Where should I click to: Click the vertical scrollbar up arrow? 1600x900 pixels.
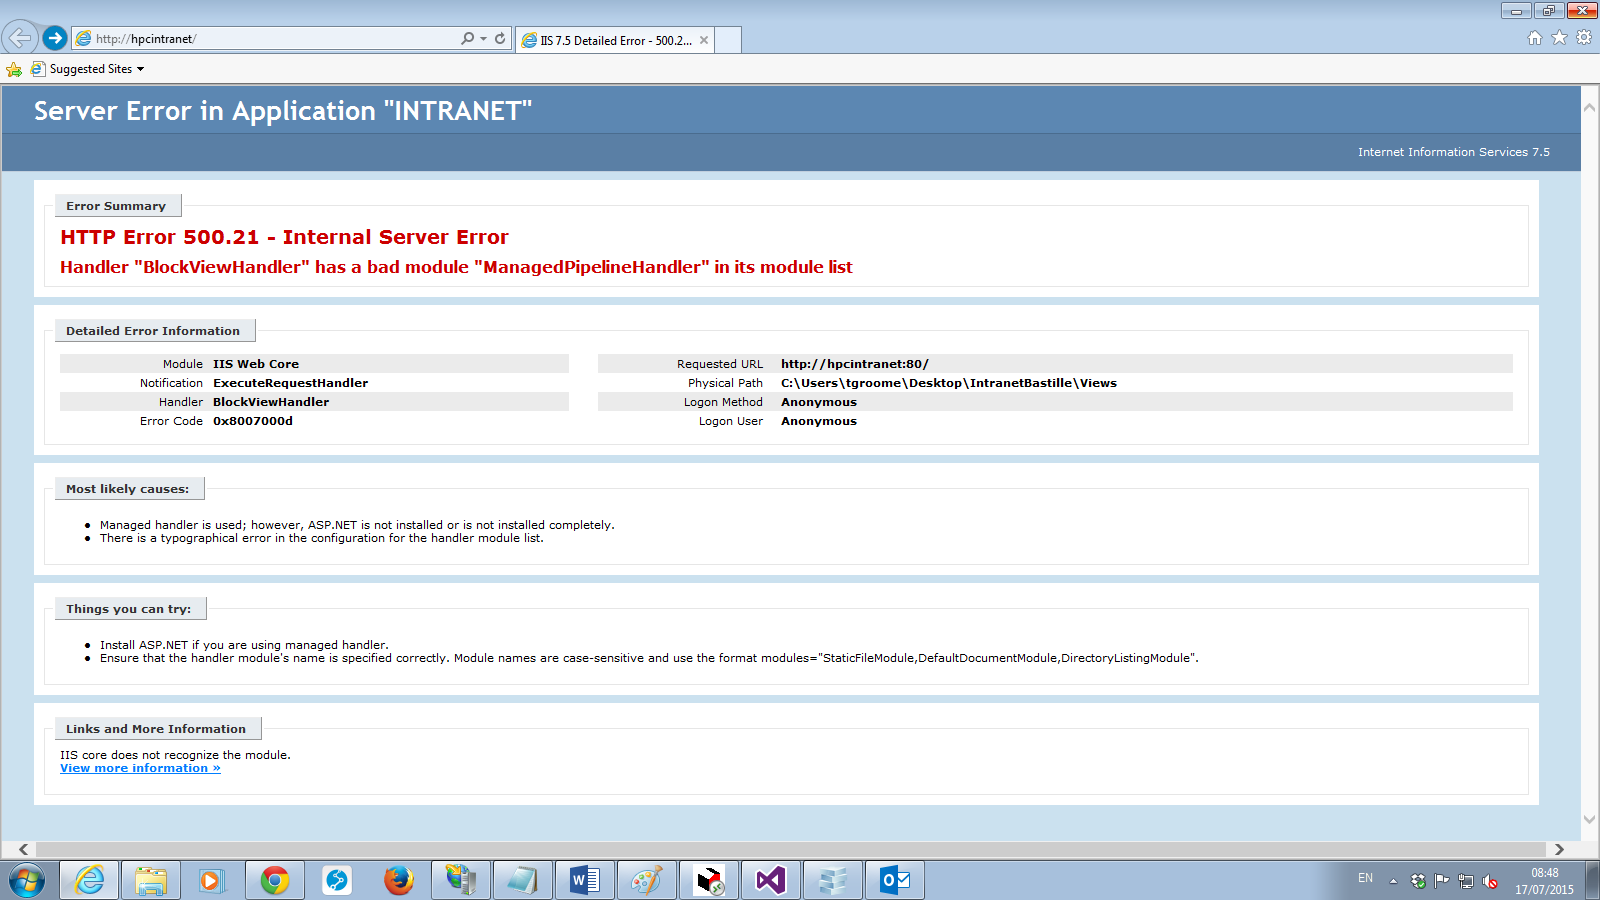point(1589,107)
